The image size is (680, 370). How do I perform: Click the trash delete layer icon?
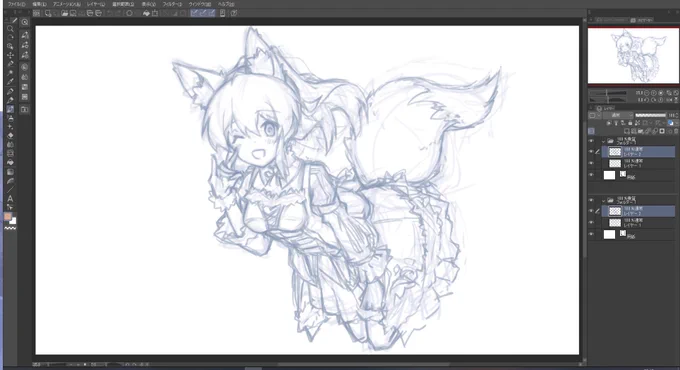point(676,131)
